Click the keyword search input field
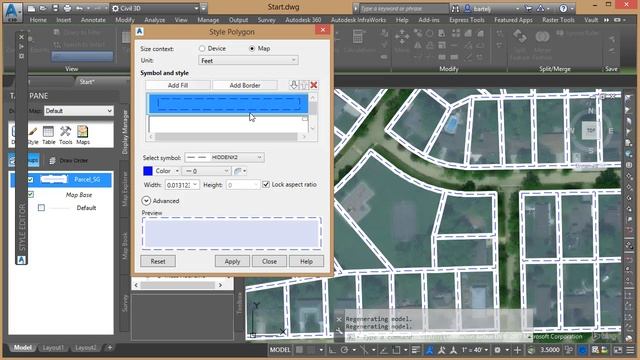The height and width of the screenshot is (360, 640). point(403,8)
